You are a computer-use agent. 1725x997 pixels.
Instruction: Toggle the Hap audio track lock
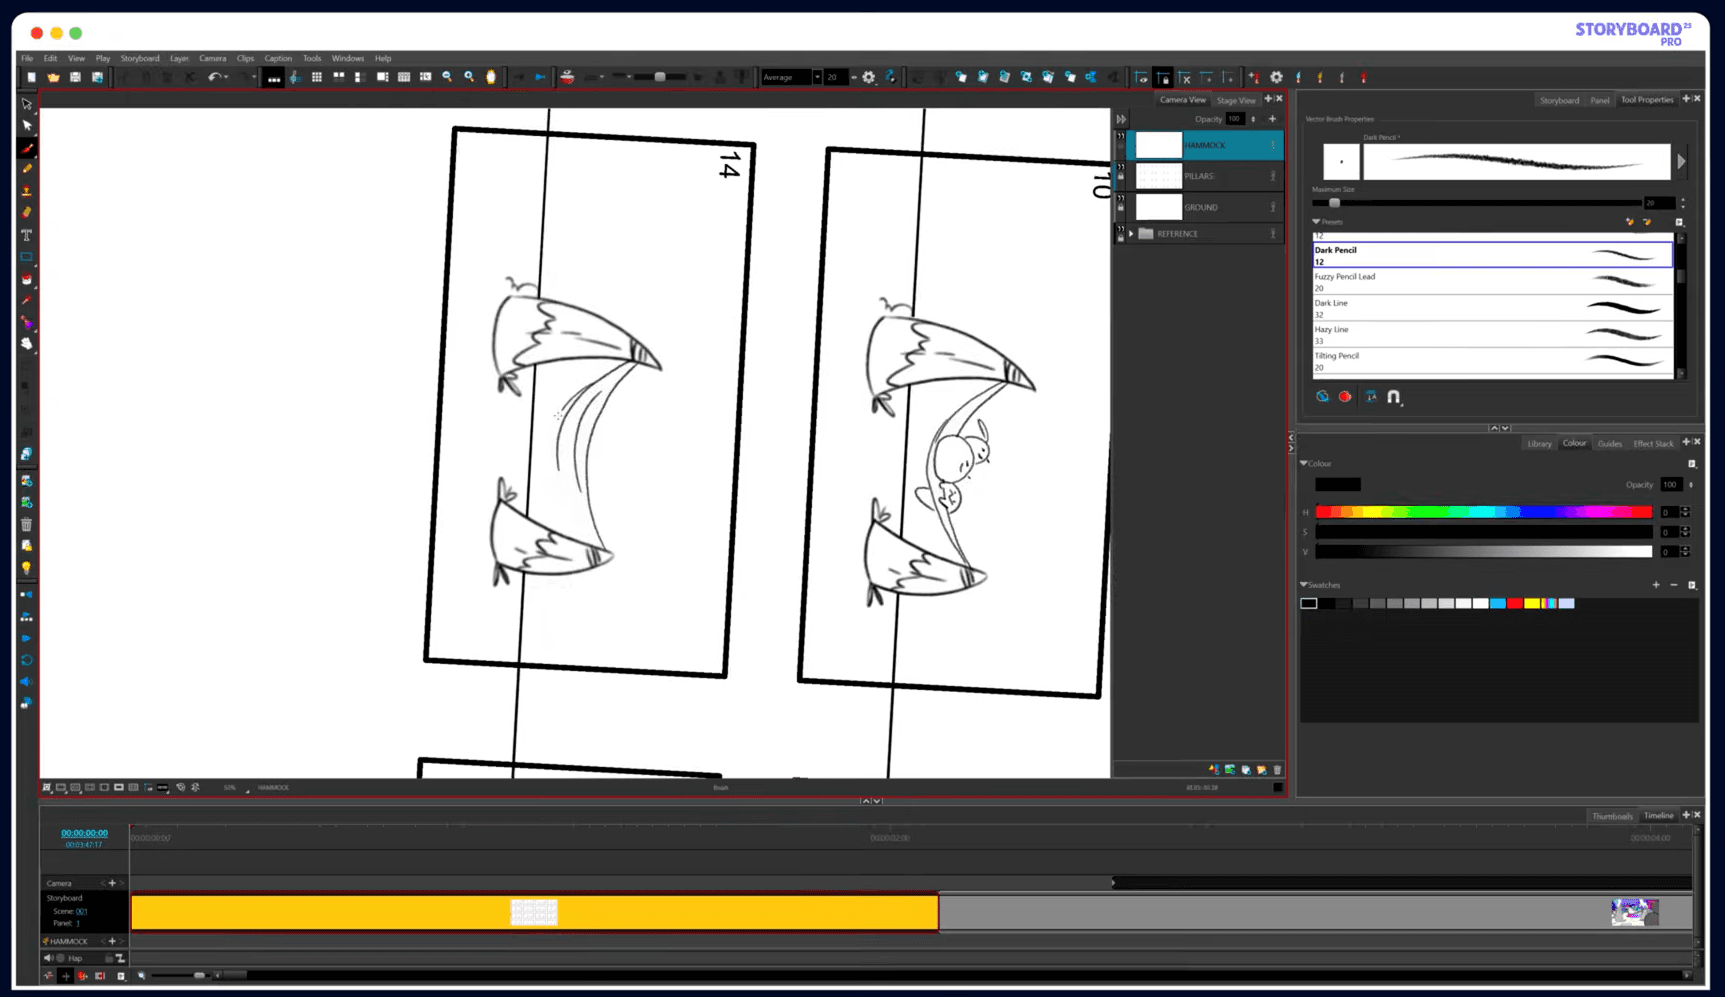109,958
